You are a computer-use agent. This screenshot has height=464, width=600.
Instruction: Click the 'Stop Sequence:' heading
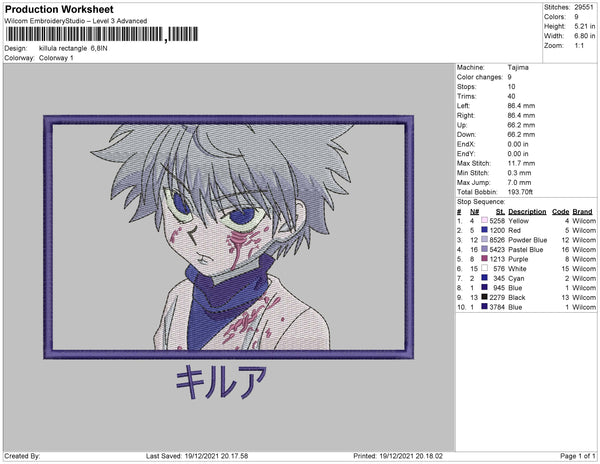481,202
